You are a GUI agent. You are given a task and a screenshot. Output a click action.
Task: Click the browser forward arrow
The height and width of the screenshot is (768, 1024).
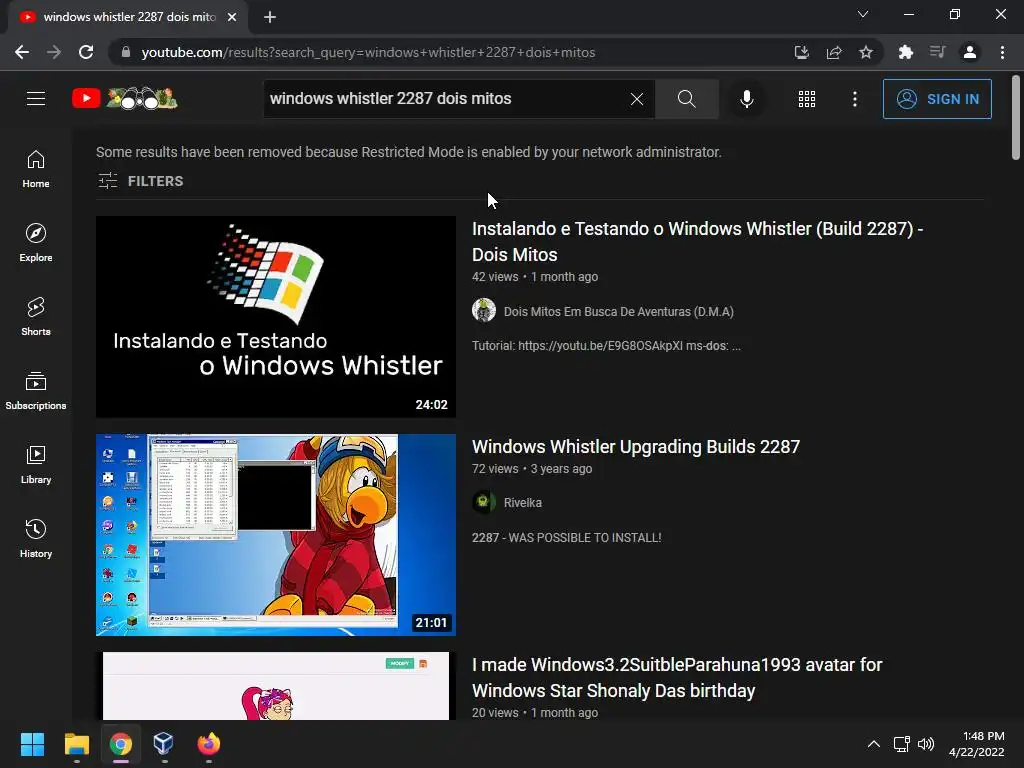tap(54, 52)
